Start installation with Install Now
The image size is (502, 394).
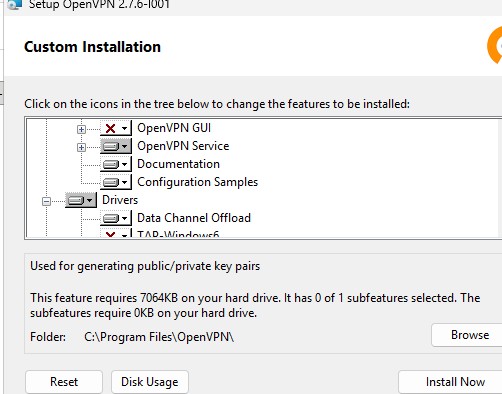pos(451,382)
